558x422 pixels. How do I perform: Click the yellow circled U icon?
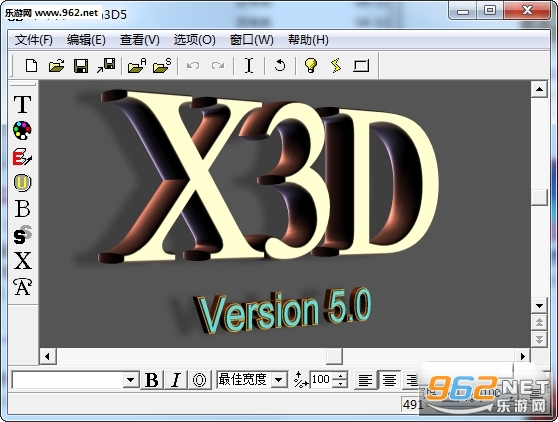22,183
